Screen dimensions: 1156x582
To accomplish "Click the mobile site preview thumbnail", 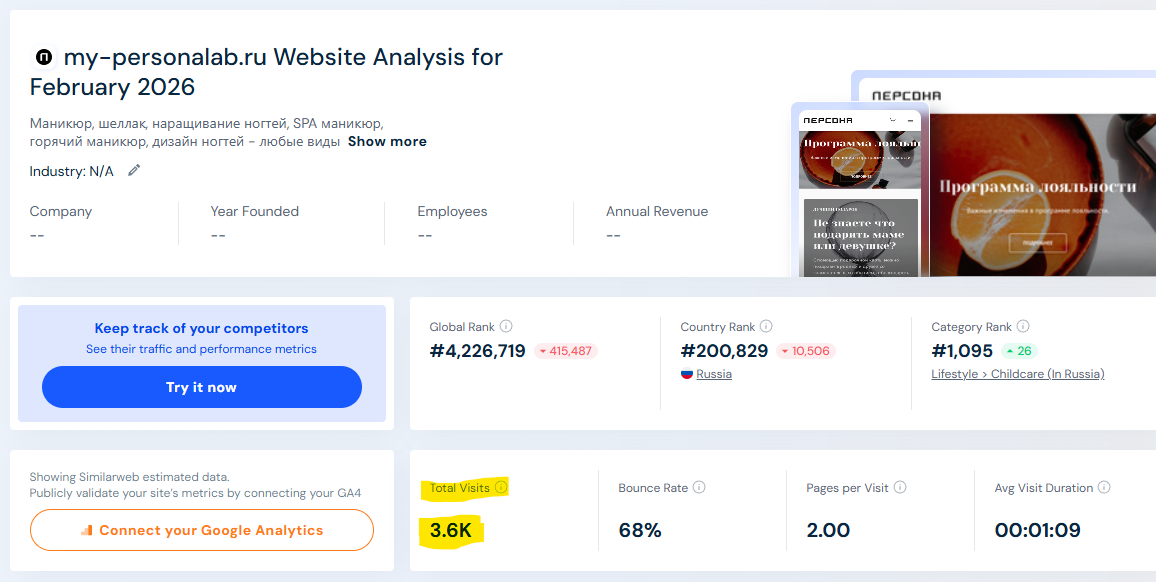I will click(x=859, y=200).
